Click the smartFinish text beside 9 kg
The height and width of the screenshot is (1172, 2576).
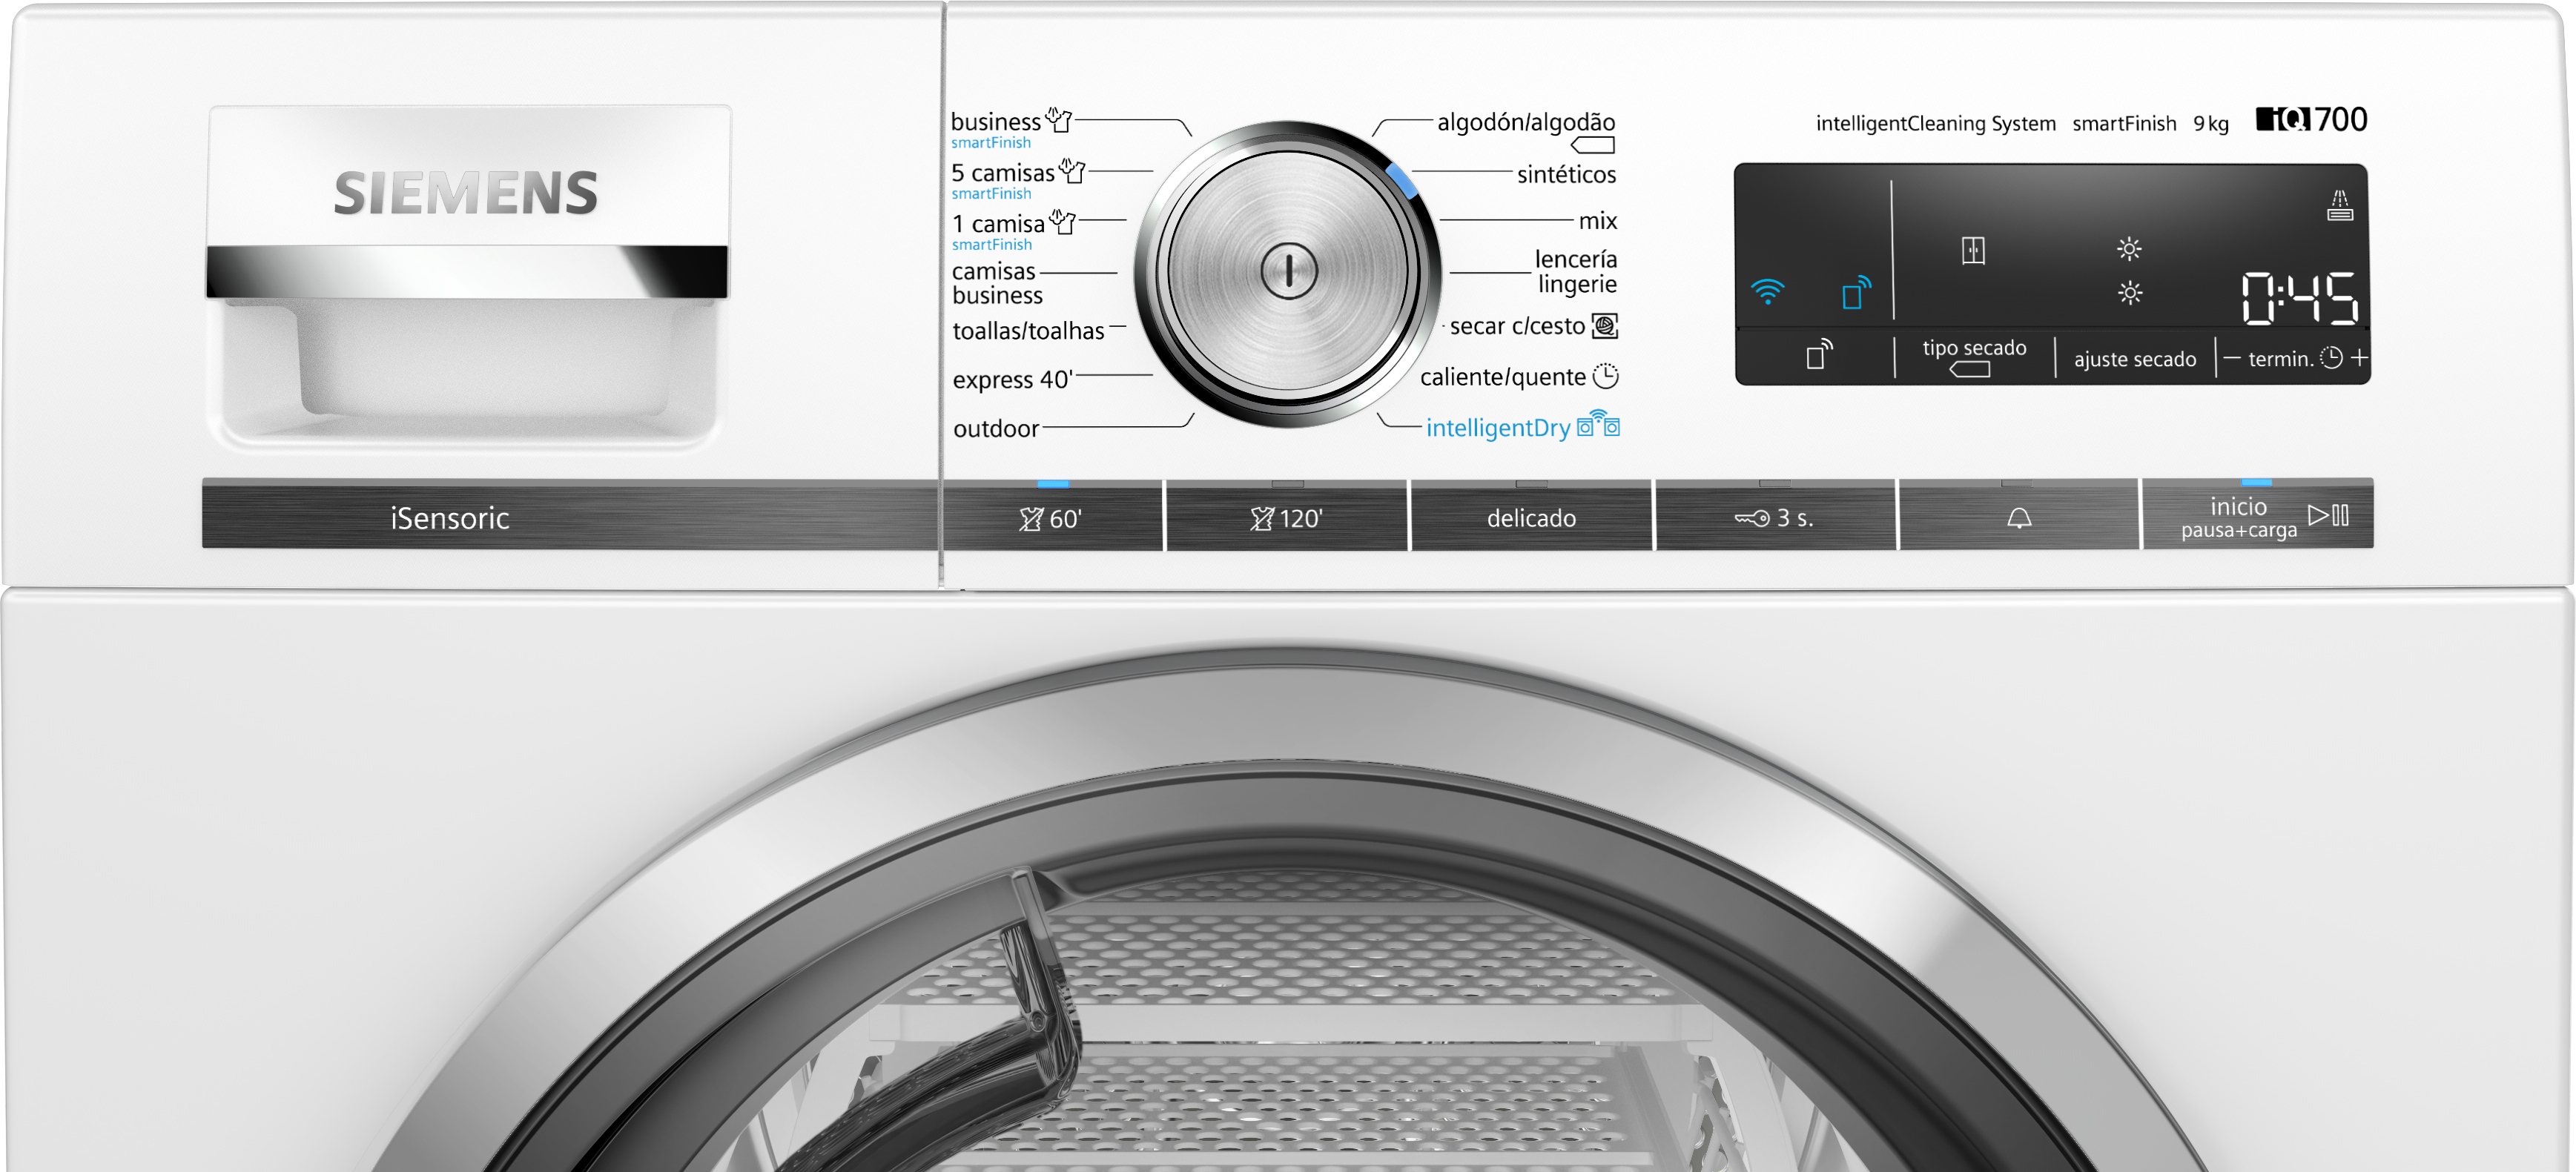2124,124
